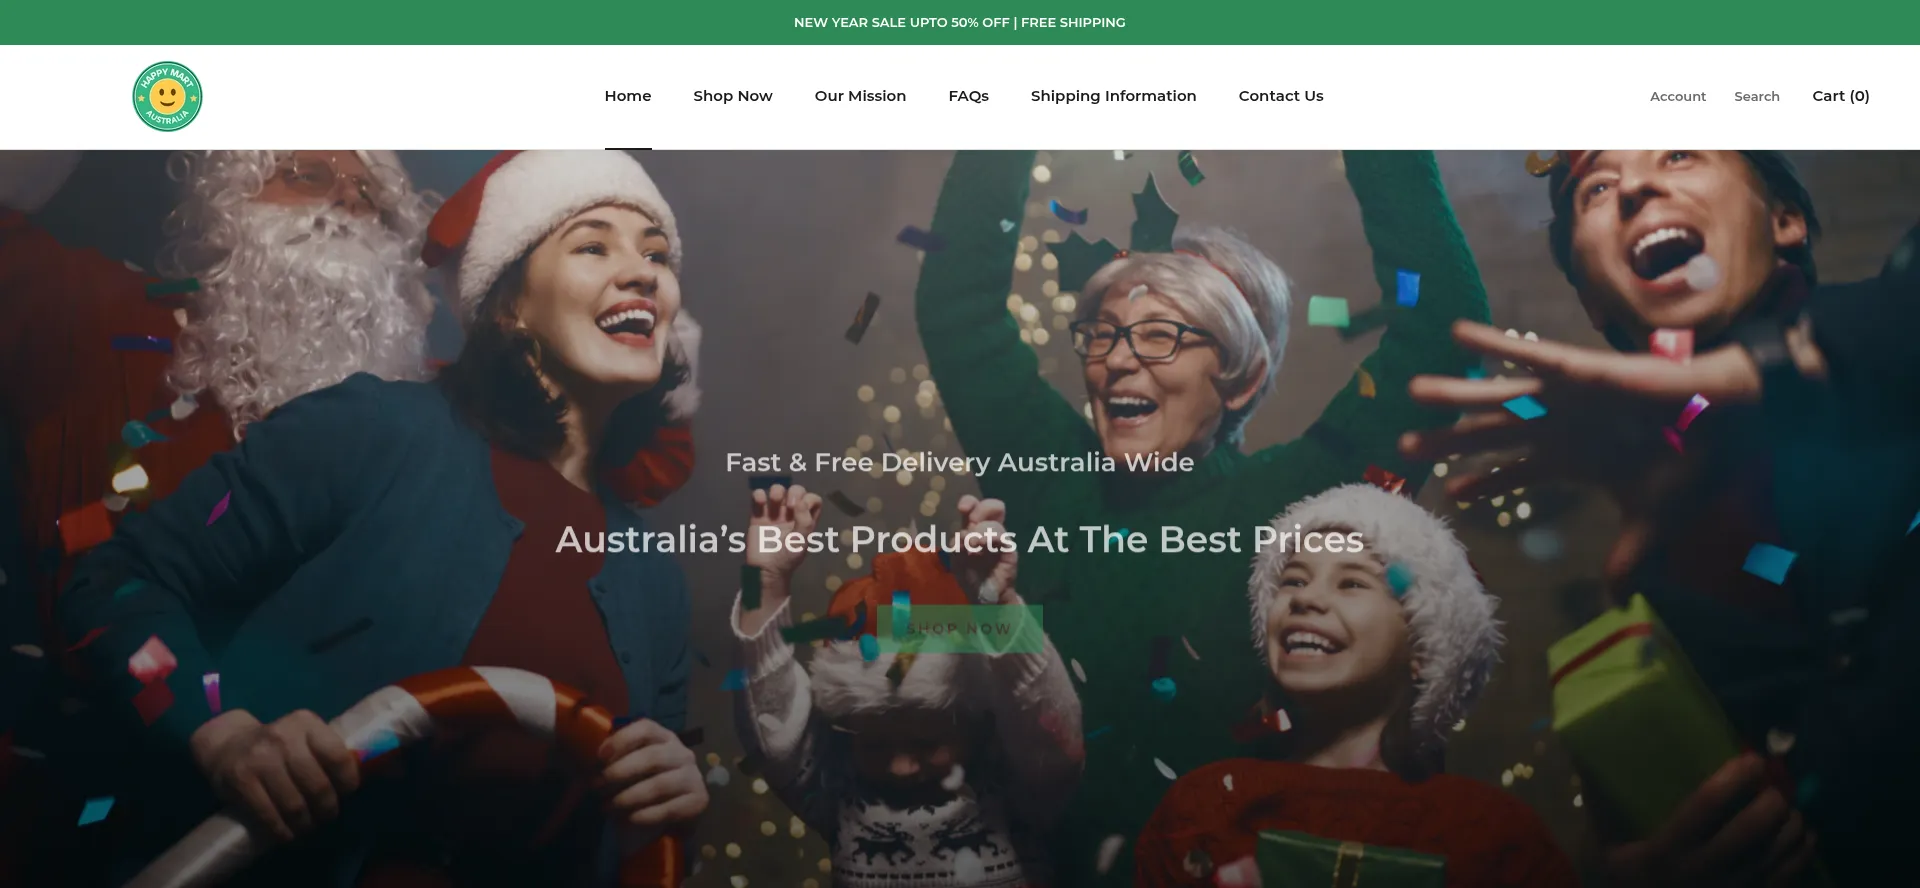Viewport: 1920px width, 888px height.
Task: Click the Australia's Best Products headline
Action: pos(960,539)
